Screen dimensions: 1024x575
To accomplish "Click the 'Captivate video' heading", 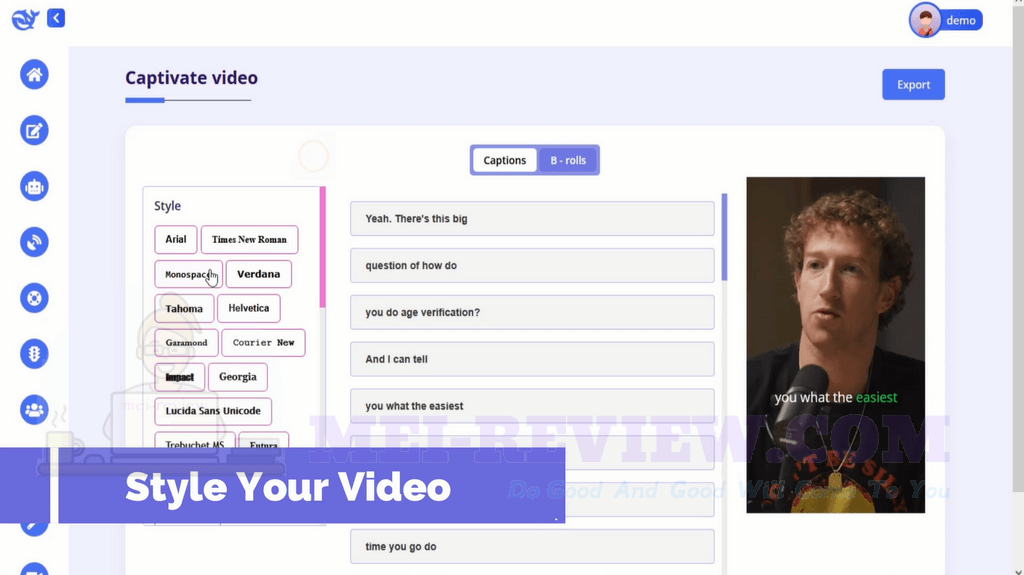I will coord(191,78).
